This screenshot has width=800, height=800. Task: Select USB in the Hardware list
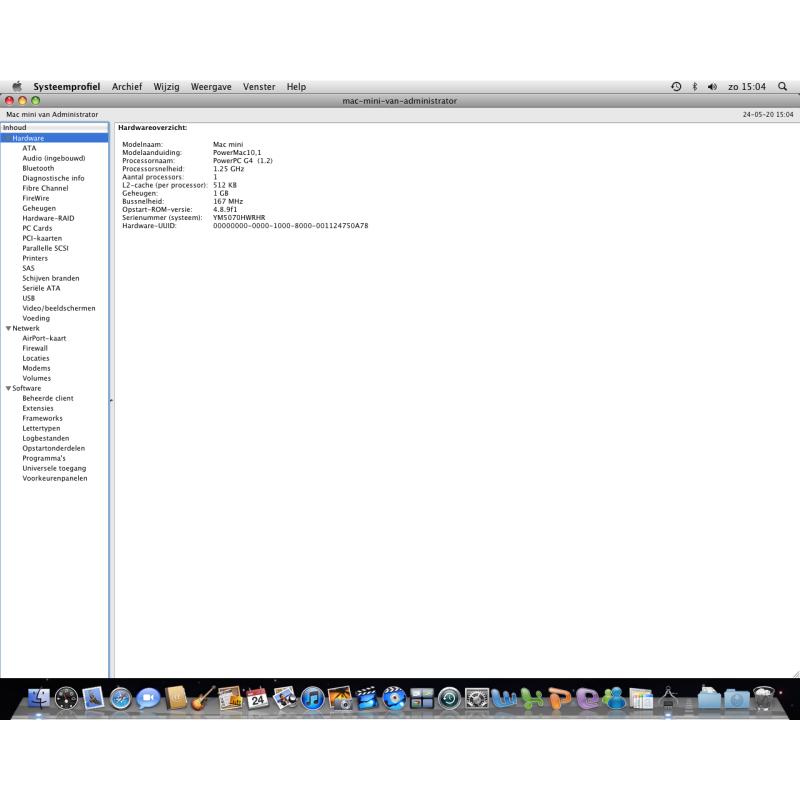(x=29, y=298)
